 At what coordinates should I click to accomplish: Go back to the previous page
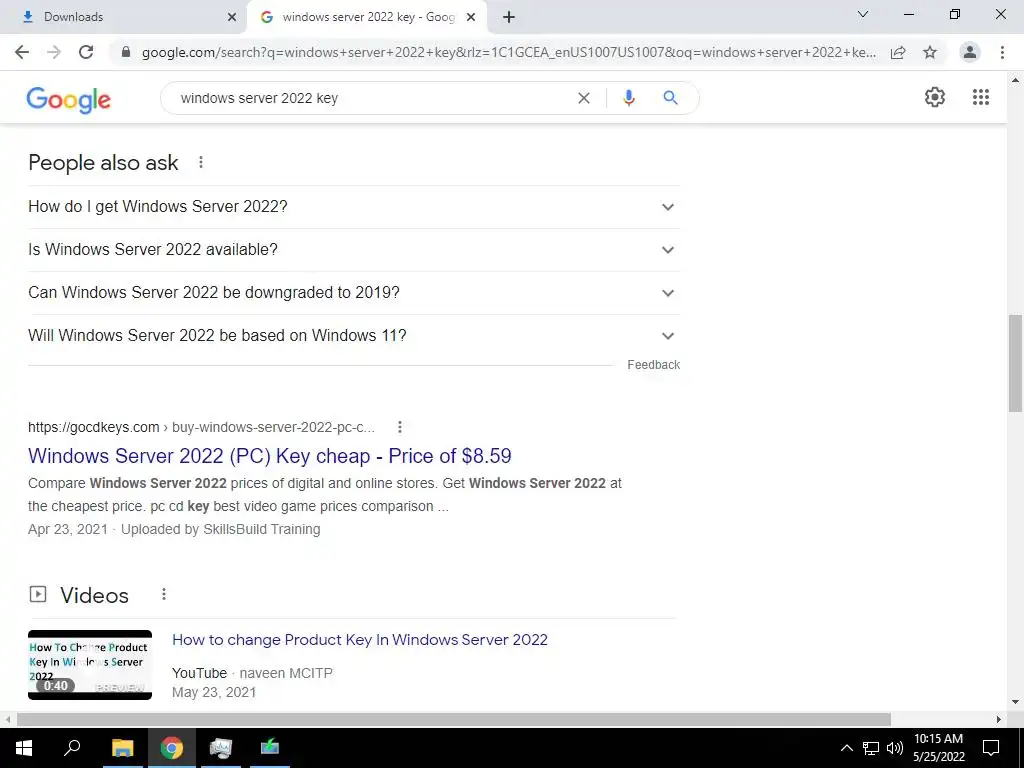pos(22,52)
